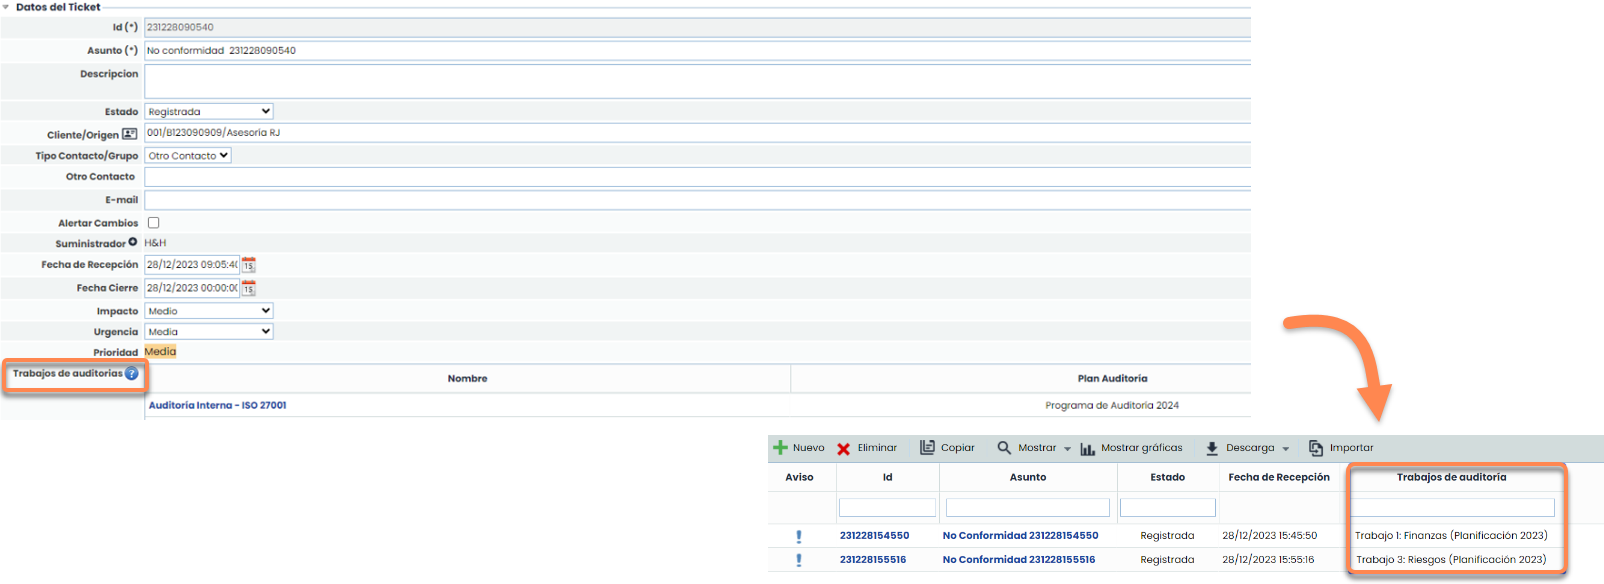Viewport: 1604px width, 584px height.
Task: Click the Cliente/Origen contact card icon
Action: 129,134
